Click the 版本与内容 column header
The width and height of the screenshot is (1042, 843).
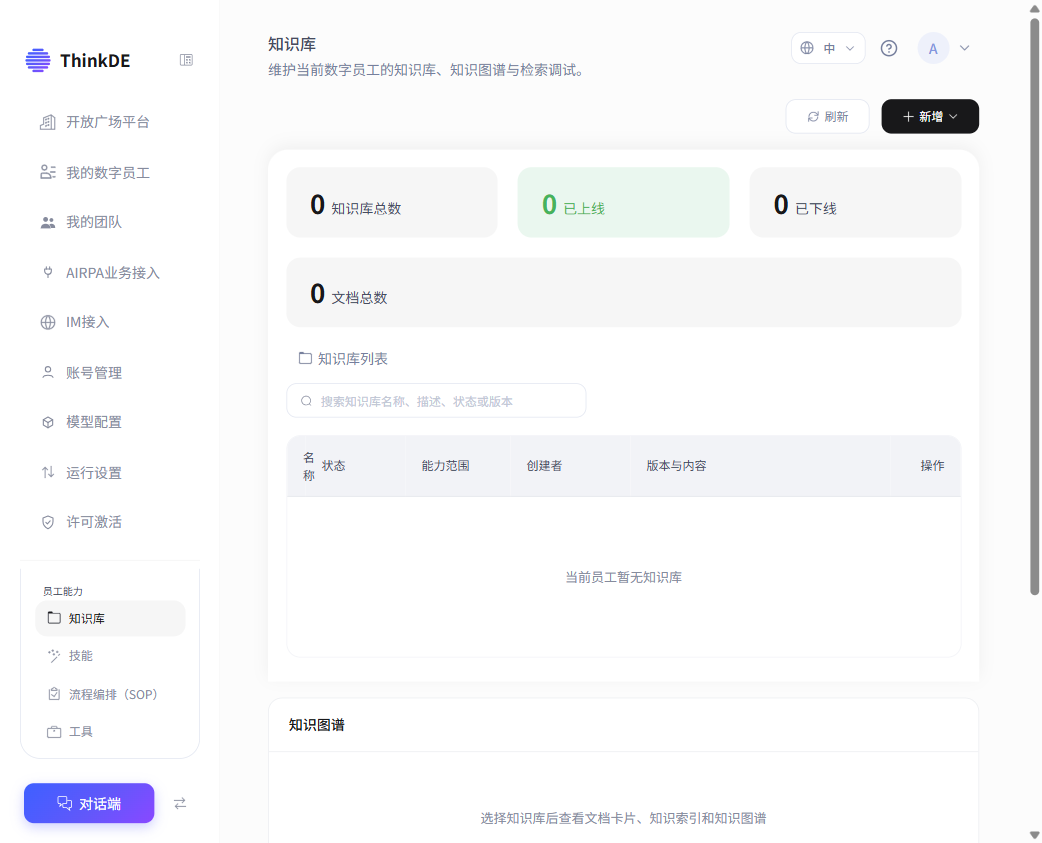coord(677,466)
